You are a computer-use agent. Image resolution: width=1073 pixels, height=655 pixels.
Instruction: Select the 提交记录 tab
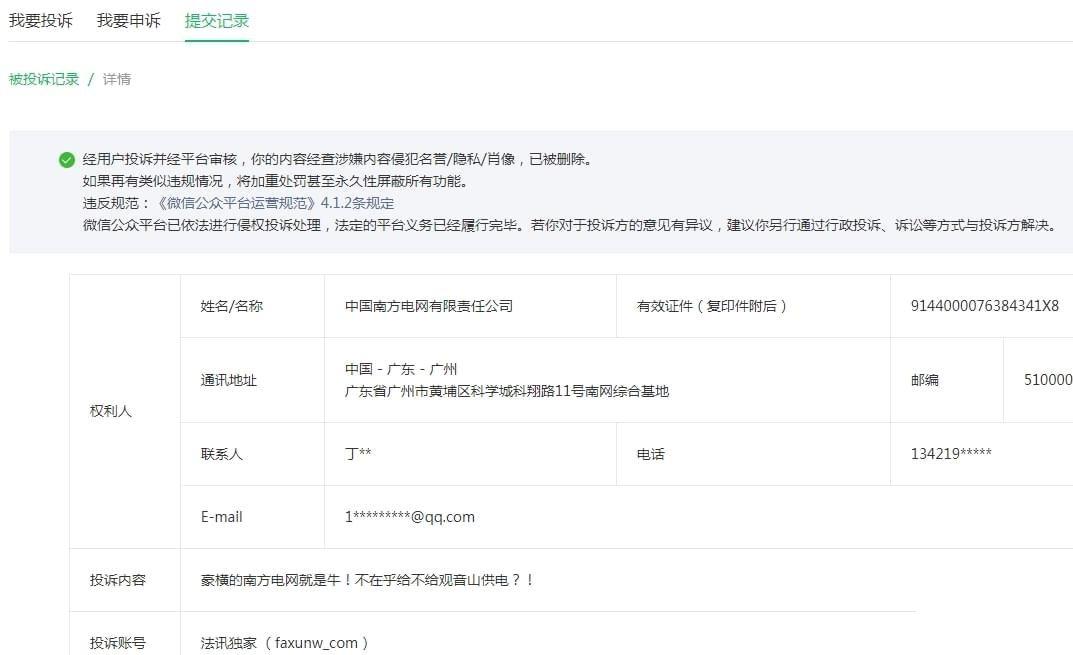coord(216,20)
